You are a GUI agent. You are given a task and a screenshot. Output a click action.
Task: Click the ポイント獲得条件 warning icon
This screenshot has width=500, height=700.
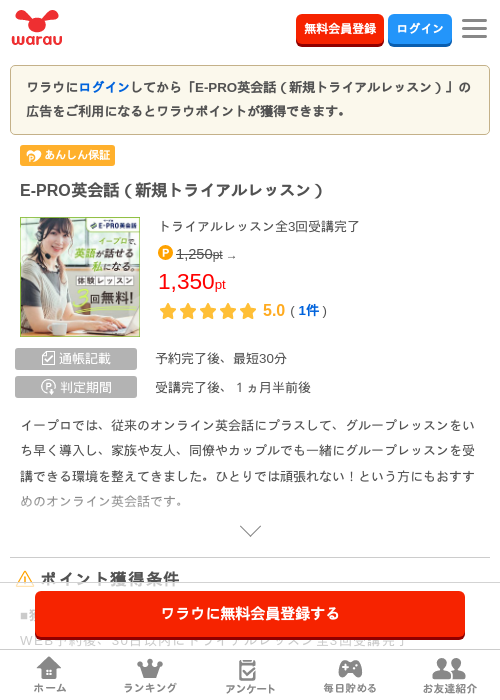[x=25, y=579]
